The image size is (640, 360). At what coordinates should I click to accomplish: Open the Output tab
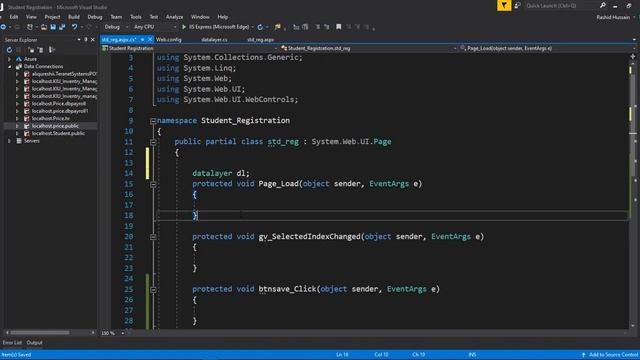(x=35, y=342)
